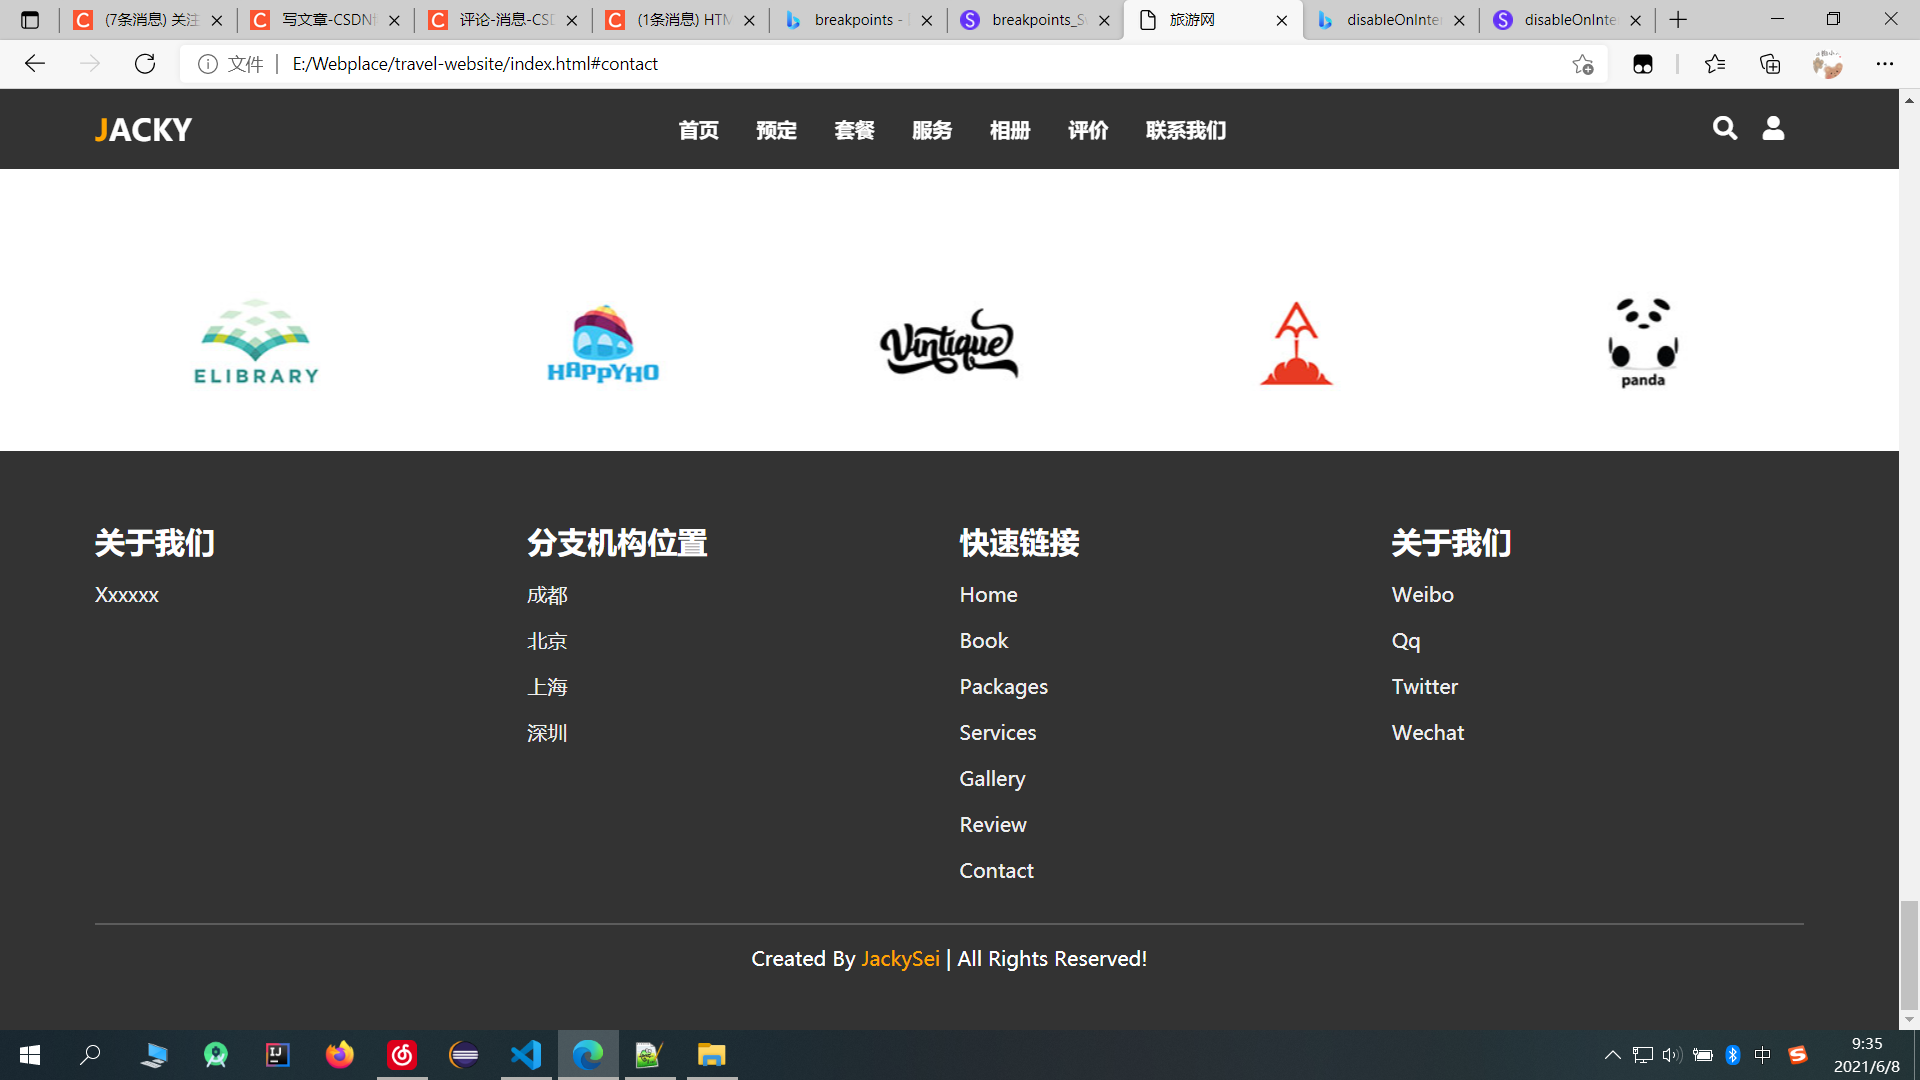This screenshot has height=1080, width=1920.
Task: Click the search magnifier icon in site header
Action: point(1724,128)
